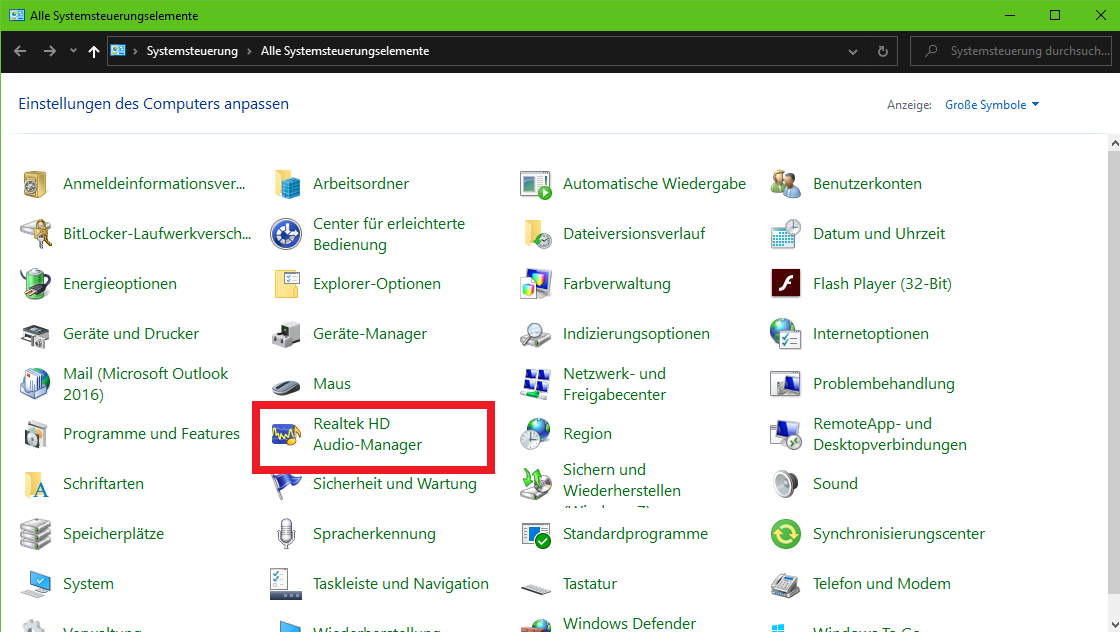Image resolution: width=1120 pixels, height=632 pixels.
Task: Open the Anmeldeinformationsverwaltung safe icon
Action: (34, 184)
